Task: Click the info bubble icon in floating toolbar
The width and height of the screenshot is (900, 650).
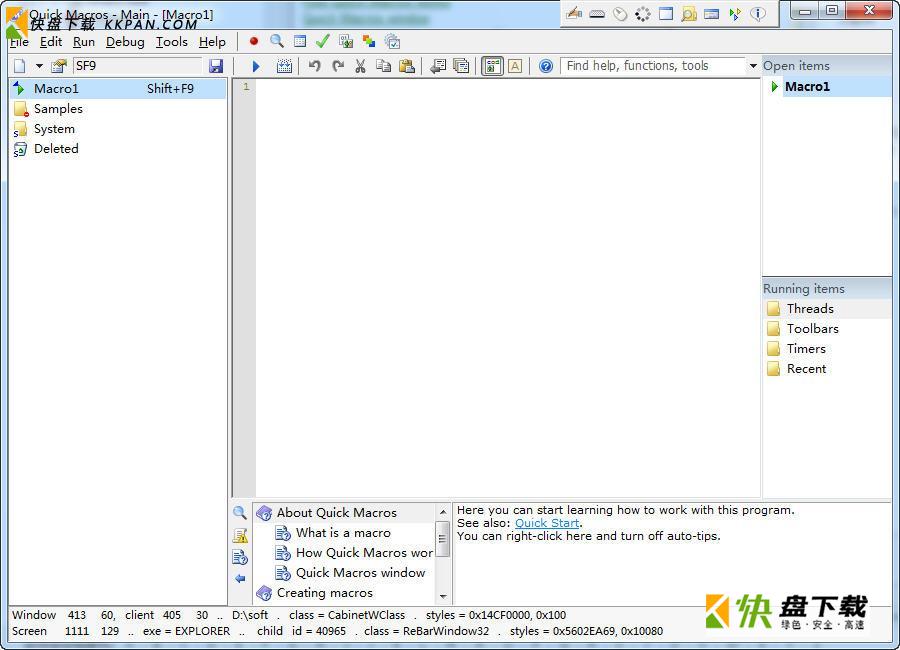Action: coord(758,13)
